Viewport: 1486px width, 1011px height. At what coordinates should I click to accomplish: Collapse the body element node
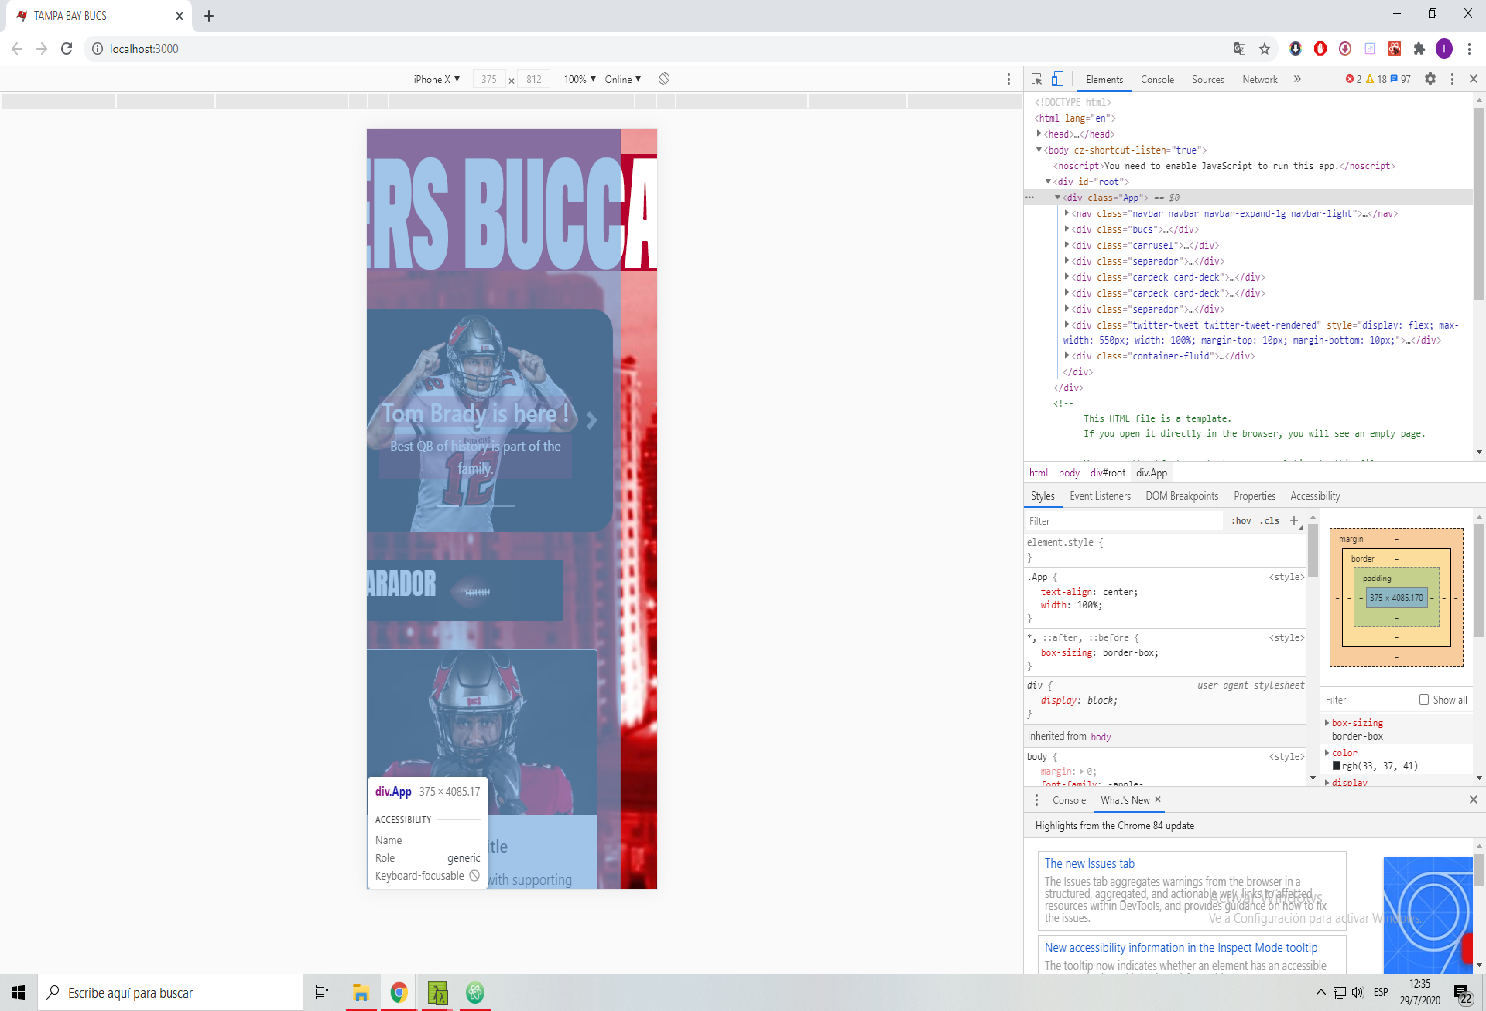click(1039, 149)
